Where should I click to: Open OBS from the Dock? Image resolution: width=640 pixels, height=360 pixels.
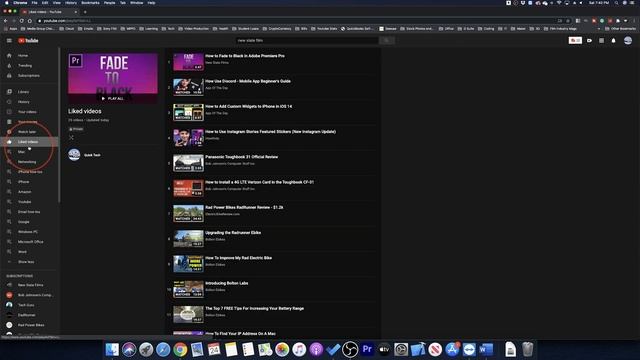(350, 349)
